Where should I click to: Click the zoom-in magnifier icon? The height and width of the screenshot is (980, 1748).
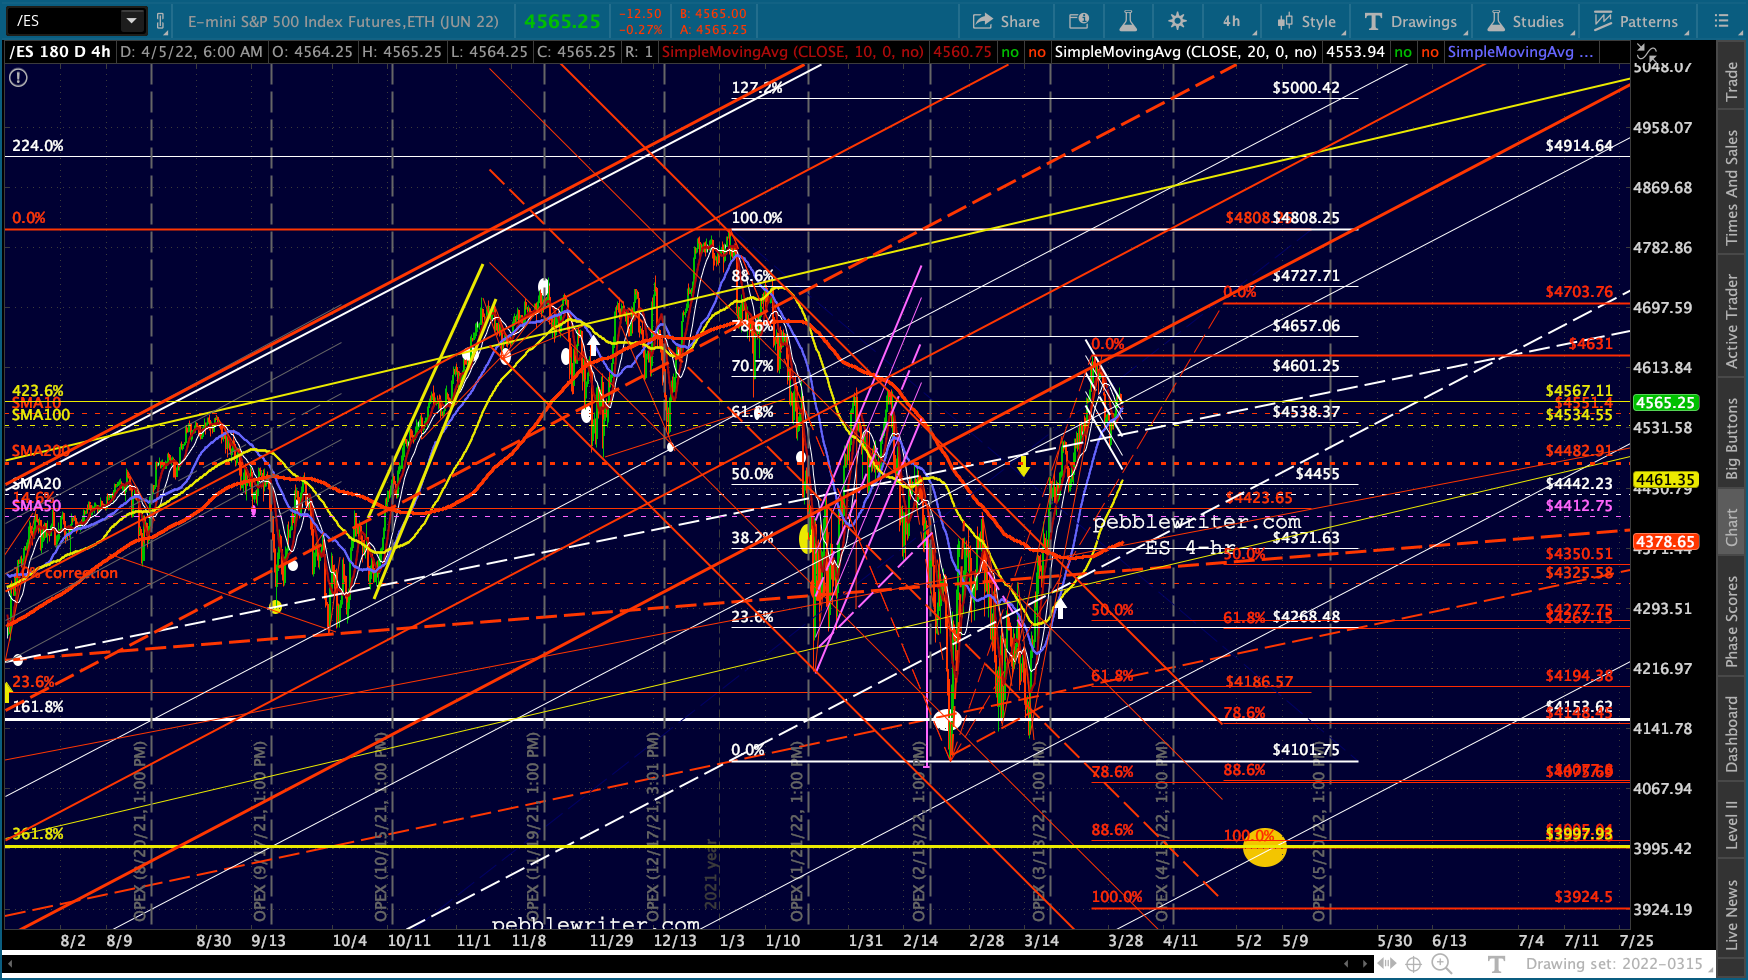coord(1442,964)
